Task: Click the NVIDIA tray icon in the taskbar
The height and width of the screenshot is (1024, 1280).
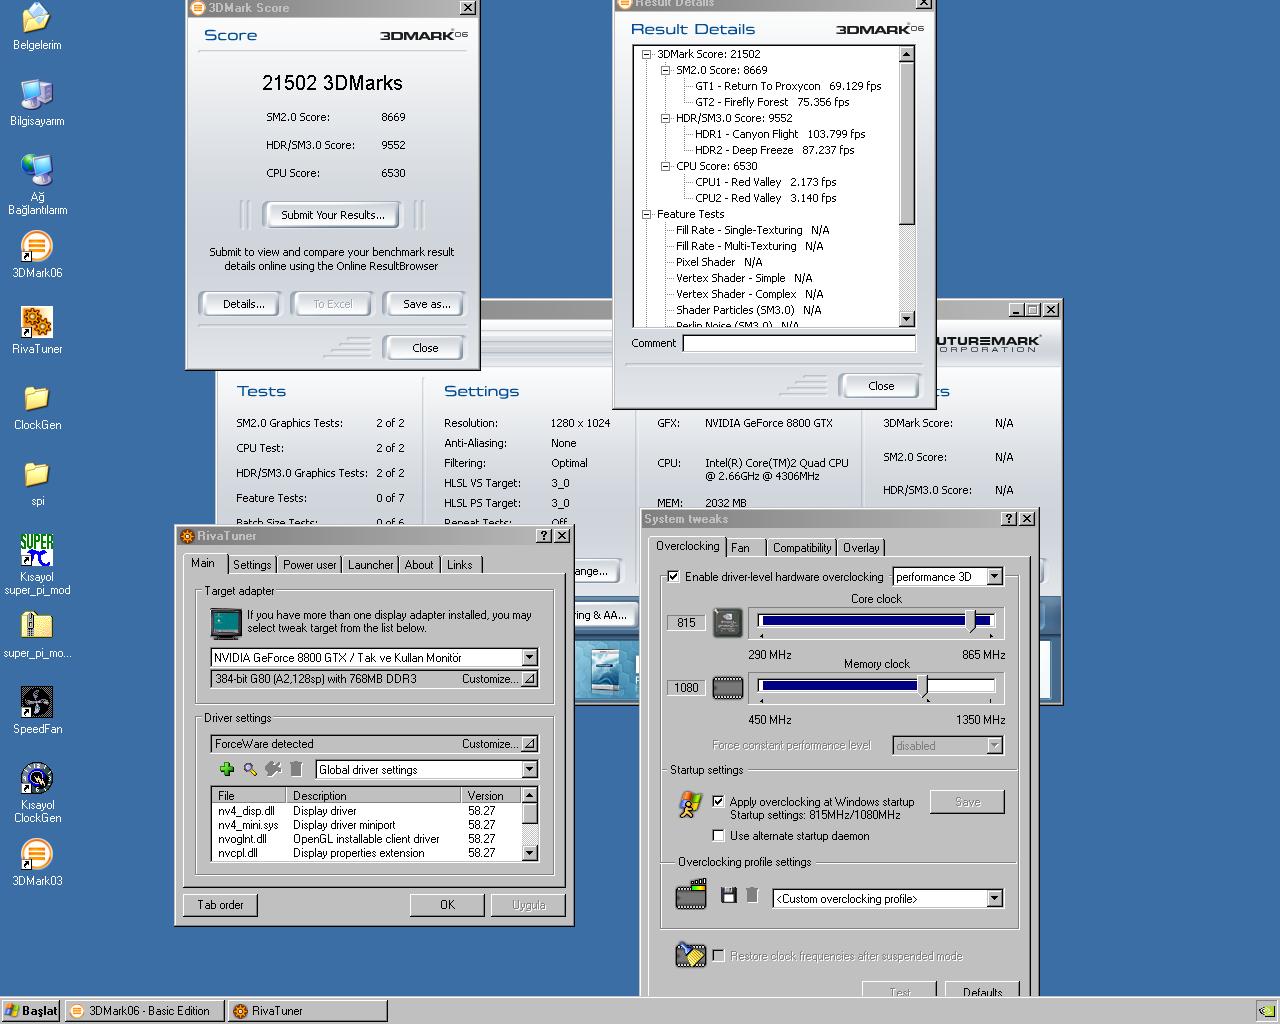Action: (x=1266, y=1010)
